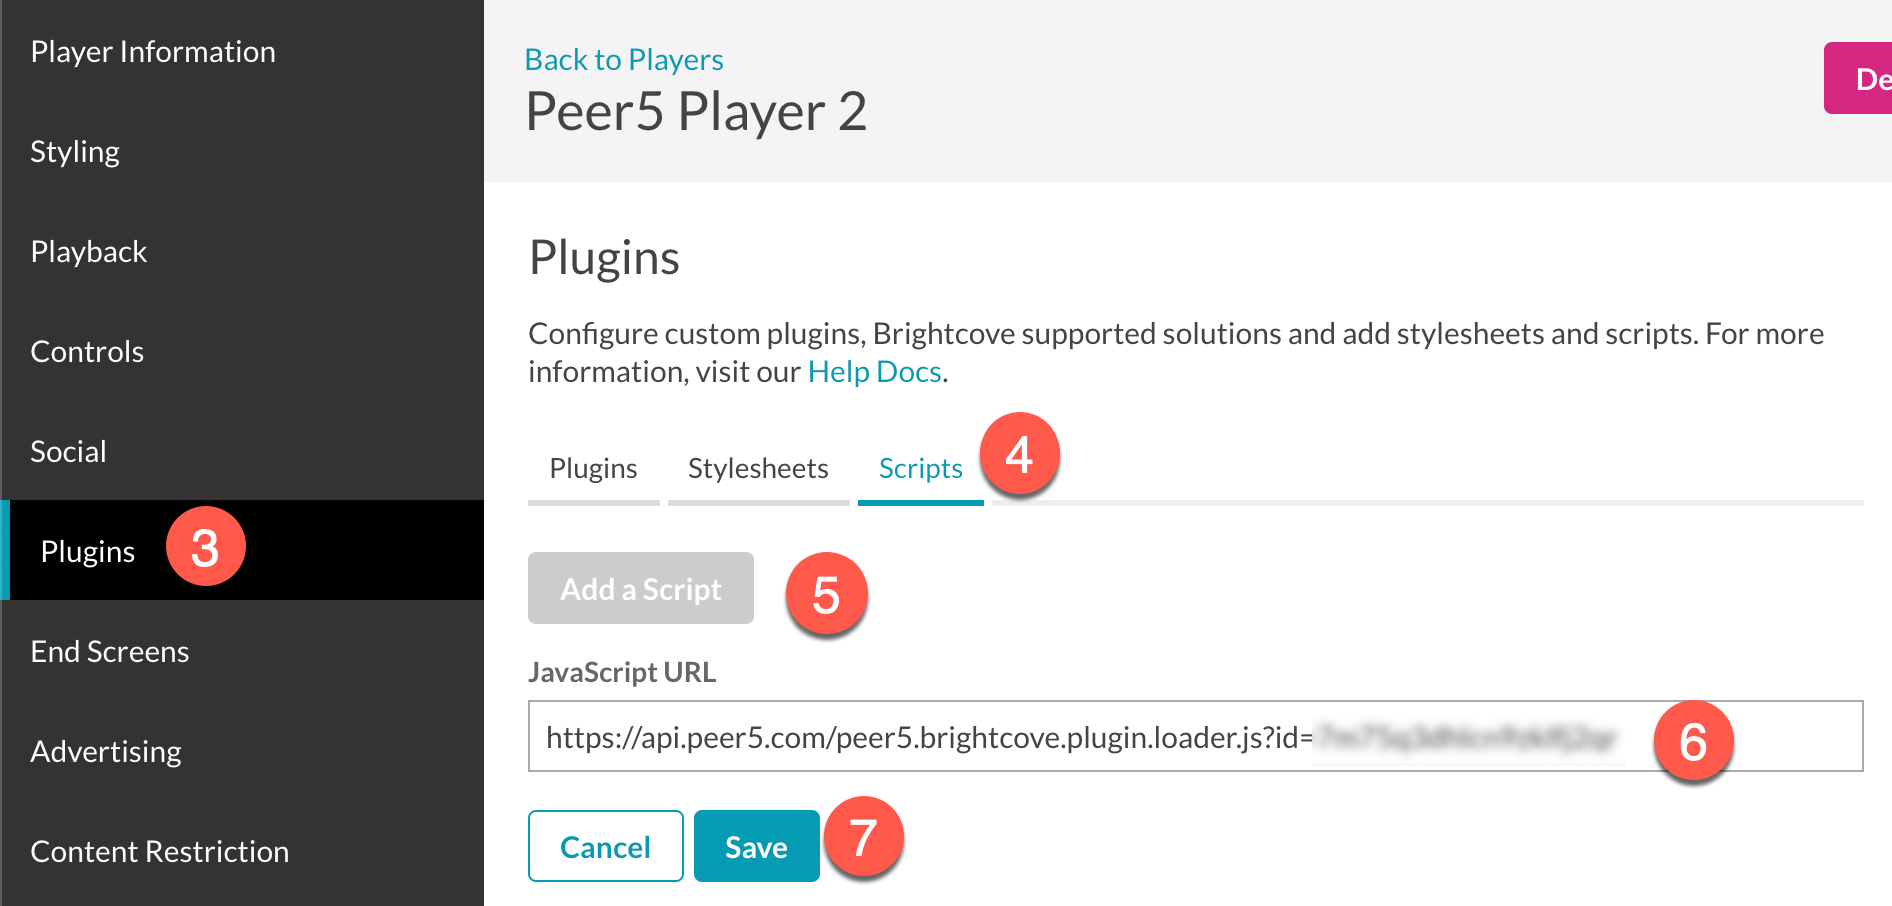Image resolution: width=1892 pixels, height=906 pixels.
Task: Open the Controls settings panel
Action: [x=86, y=351]
